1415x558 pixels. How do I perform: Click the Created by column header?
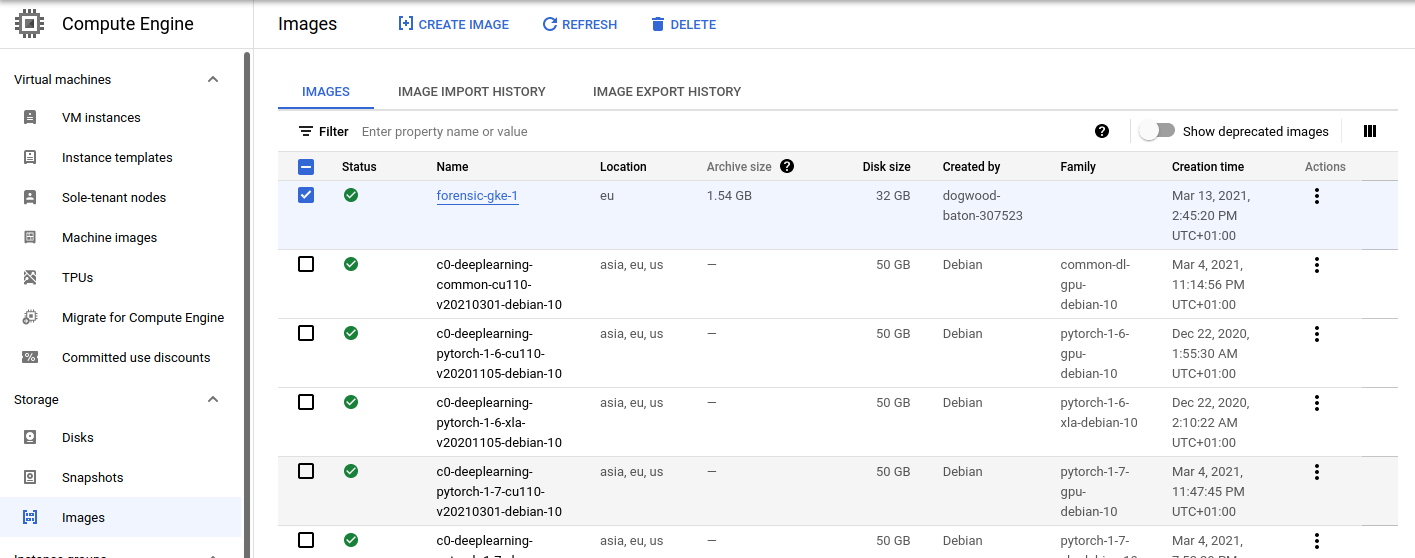pyautogui.click(x=971, y=167)
